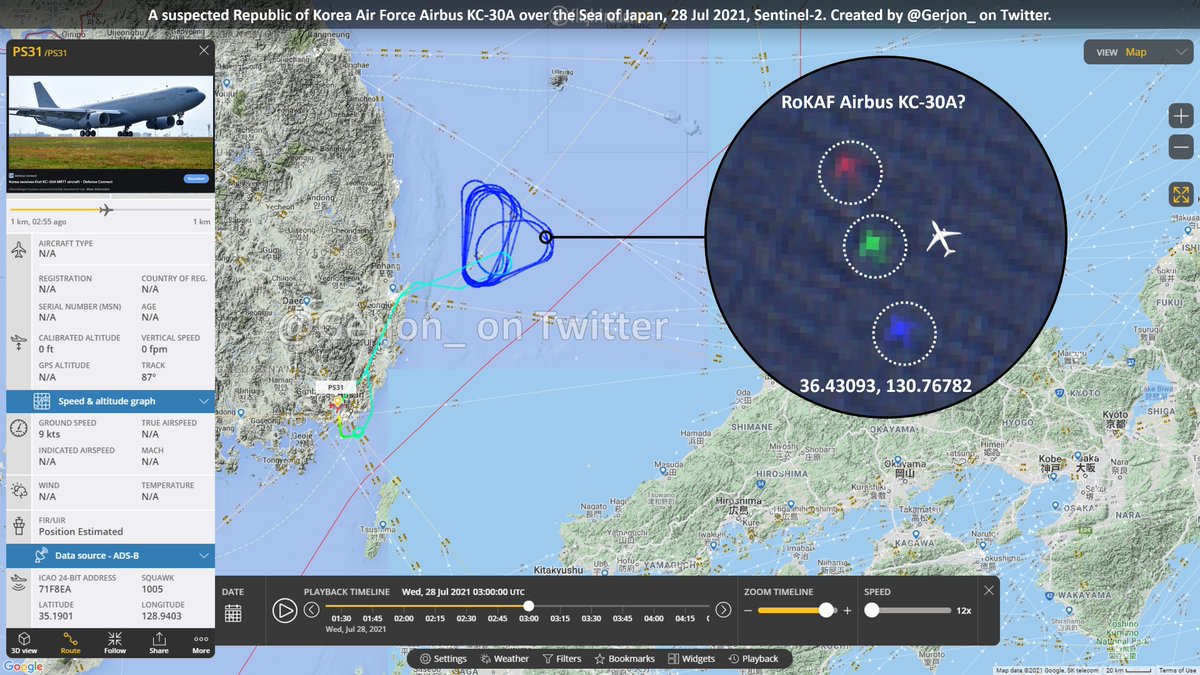Click the FIR/UIR control tower icon
Viewport: 1200px width, 675px height.
coord(19,524)
